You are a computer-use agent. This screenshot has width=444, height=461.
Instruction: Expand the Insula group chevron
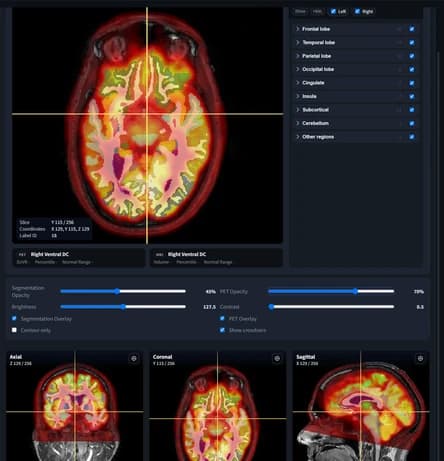(298, 96)
